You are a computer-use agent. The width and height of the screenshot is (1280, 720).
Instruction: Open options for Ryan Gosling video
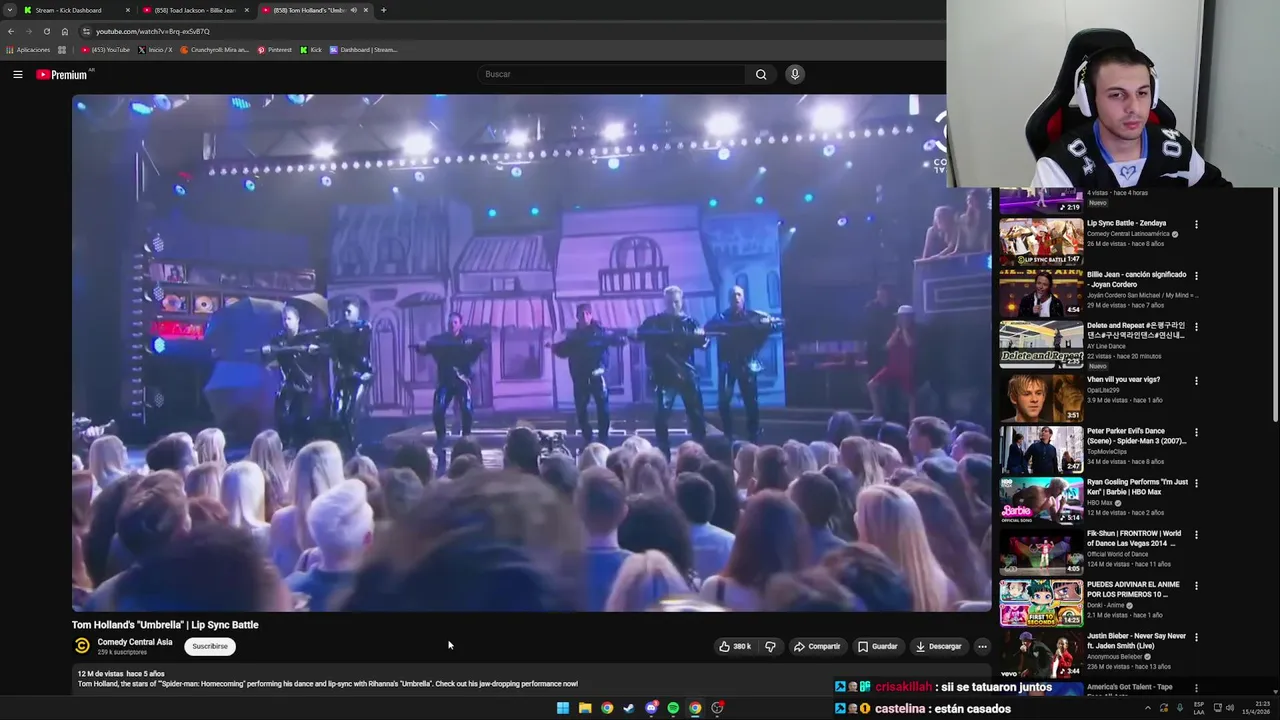(1196, 484)
